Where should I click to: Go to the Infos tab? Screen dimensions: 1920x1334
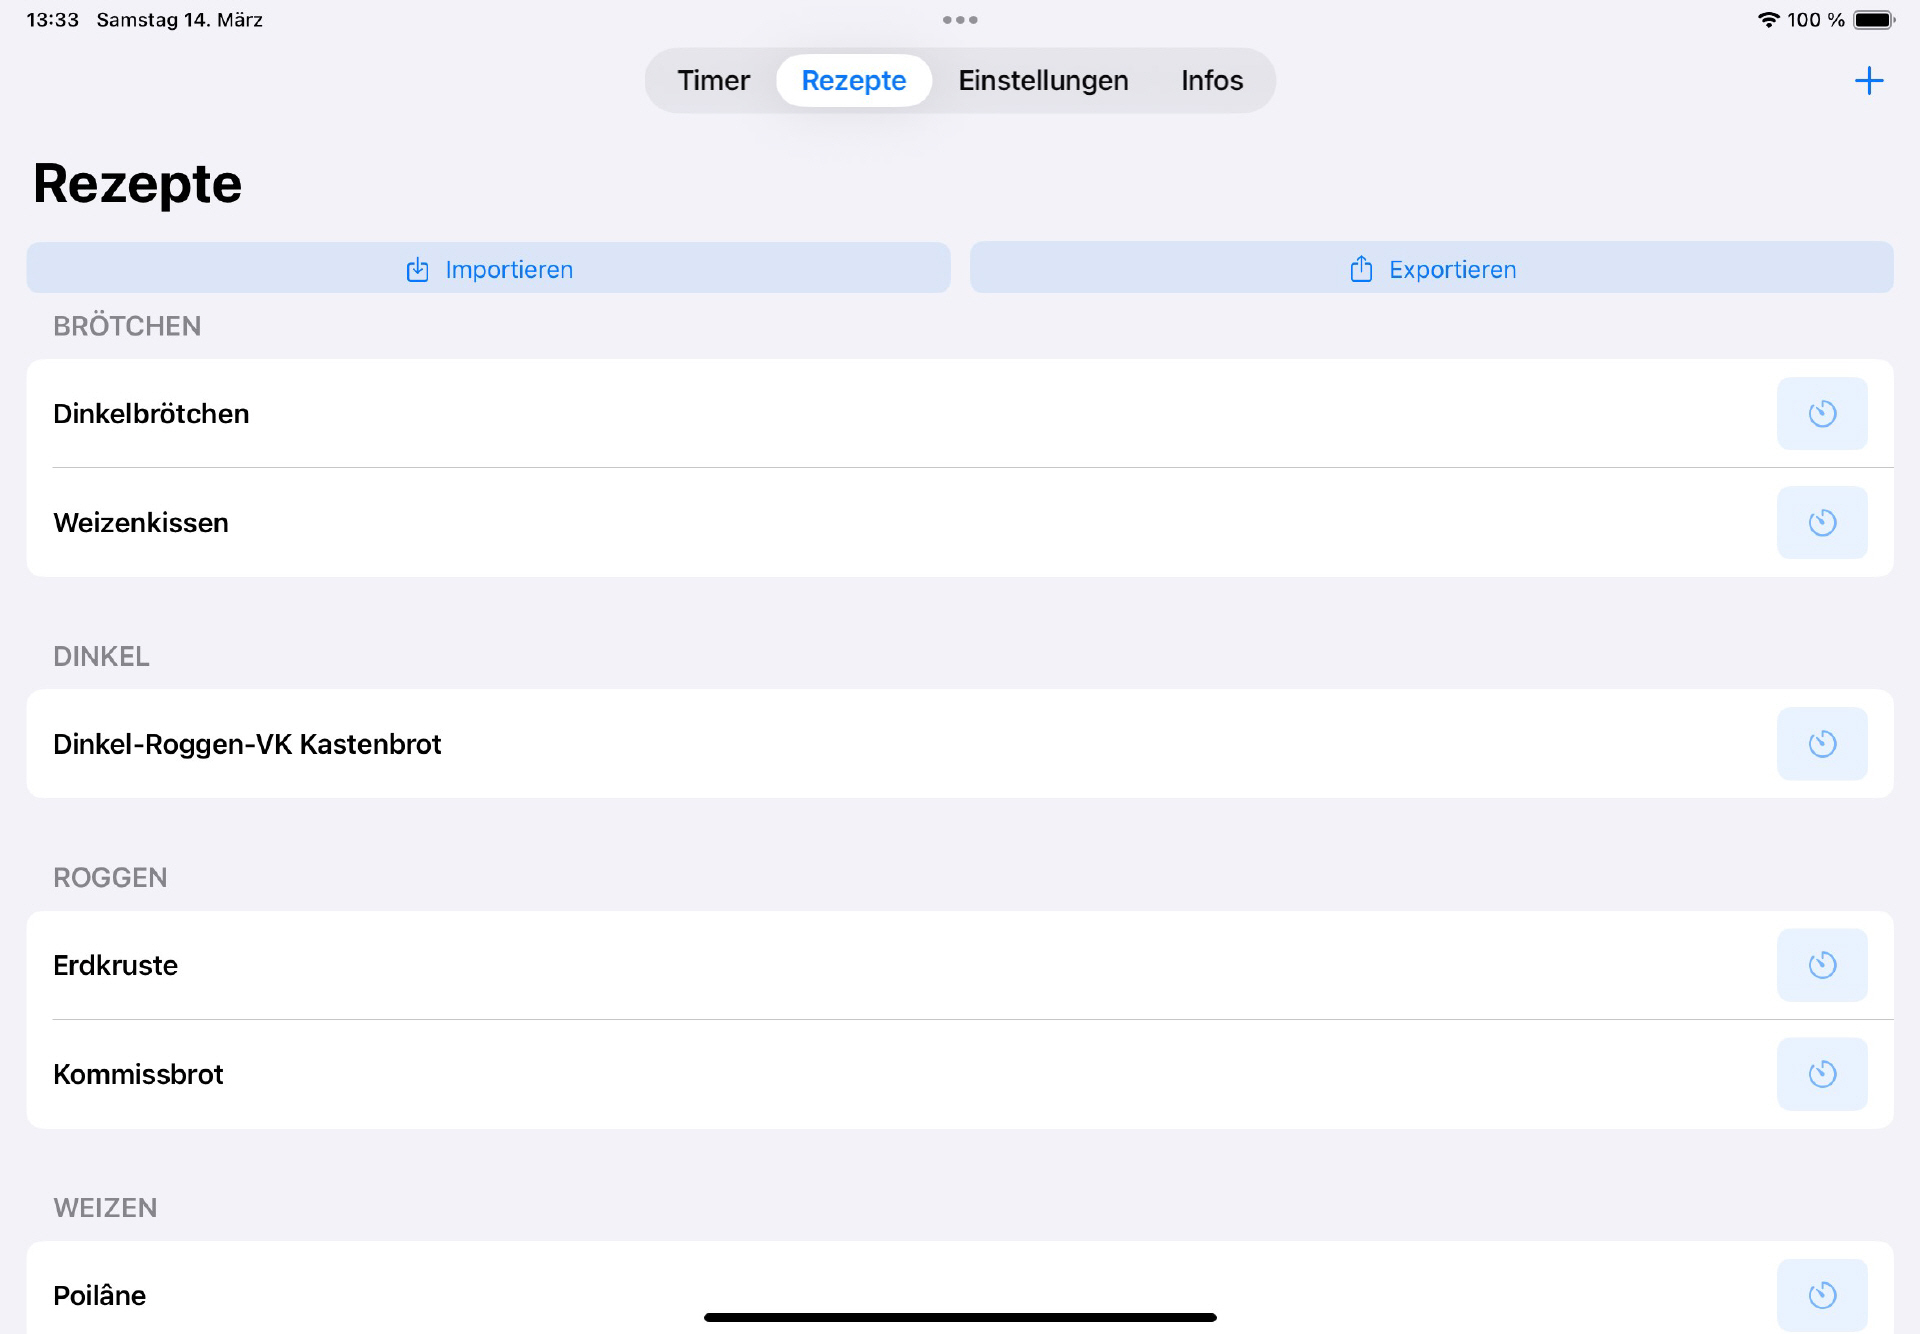pyautogui.click(x=1211, y=80)
